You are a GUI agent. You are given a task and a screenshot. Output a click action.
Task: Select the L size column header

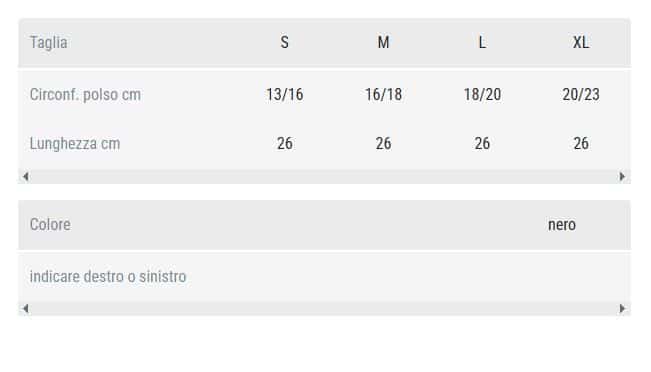482,42
